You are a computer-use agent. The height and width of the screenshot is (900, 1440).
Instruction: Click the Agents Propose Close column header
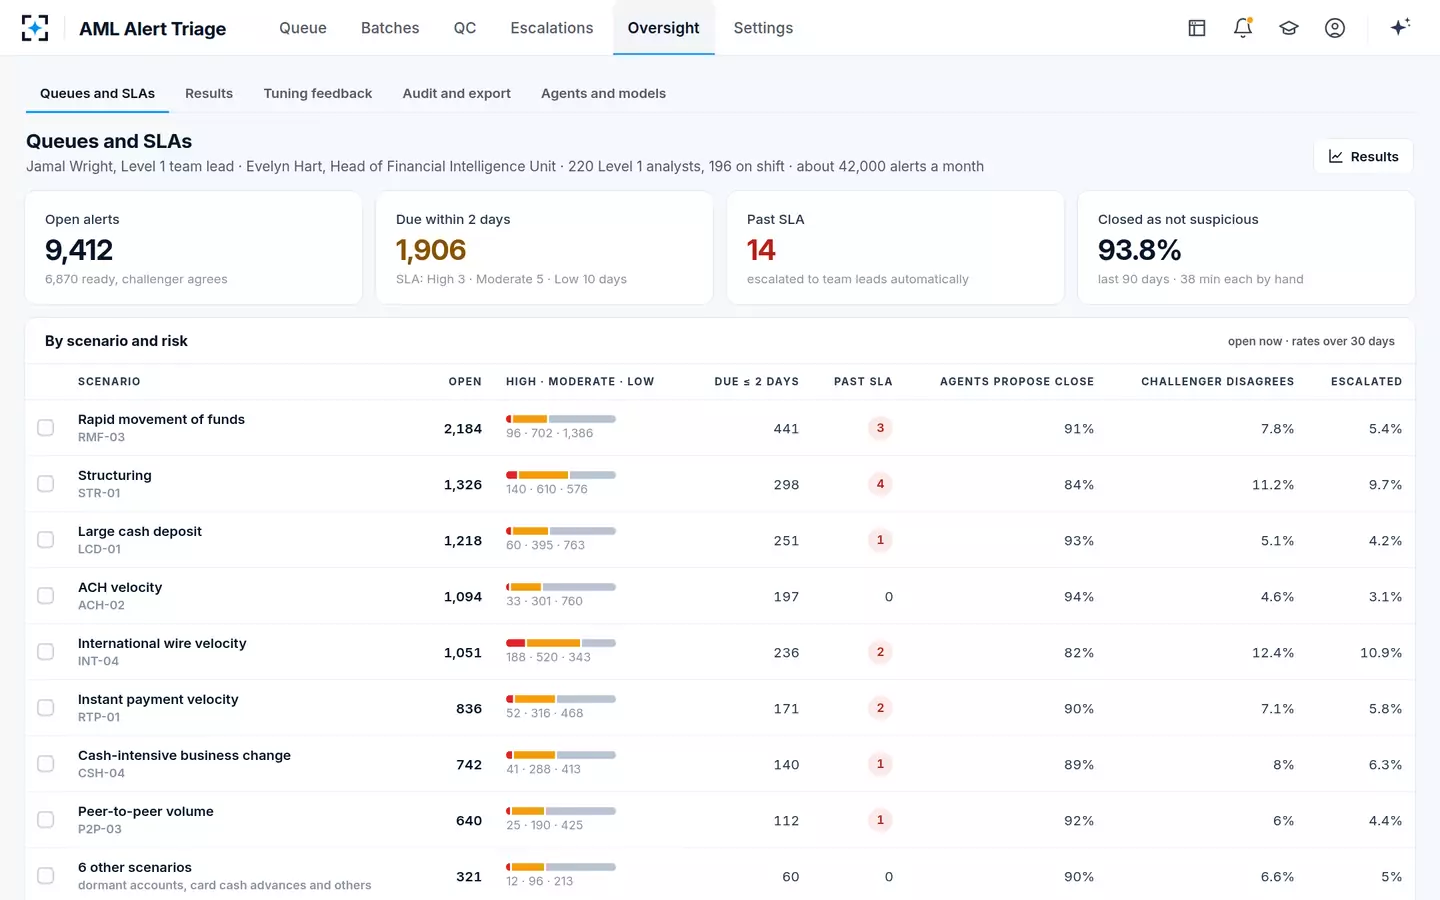[1017, 382]
